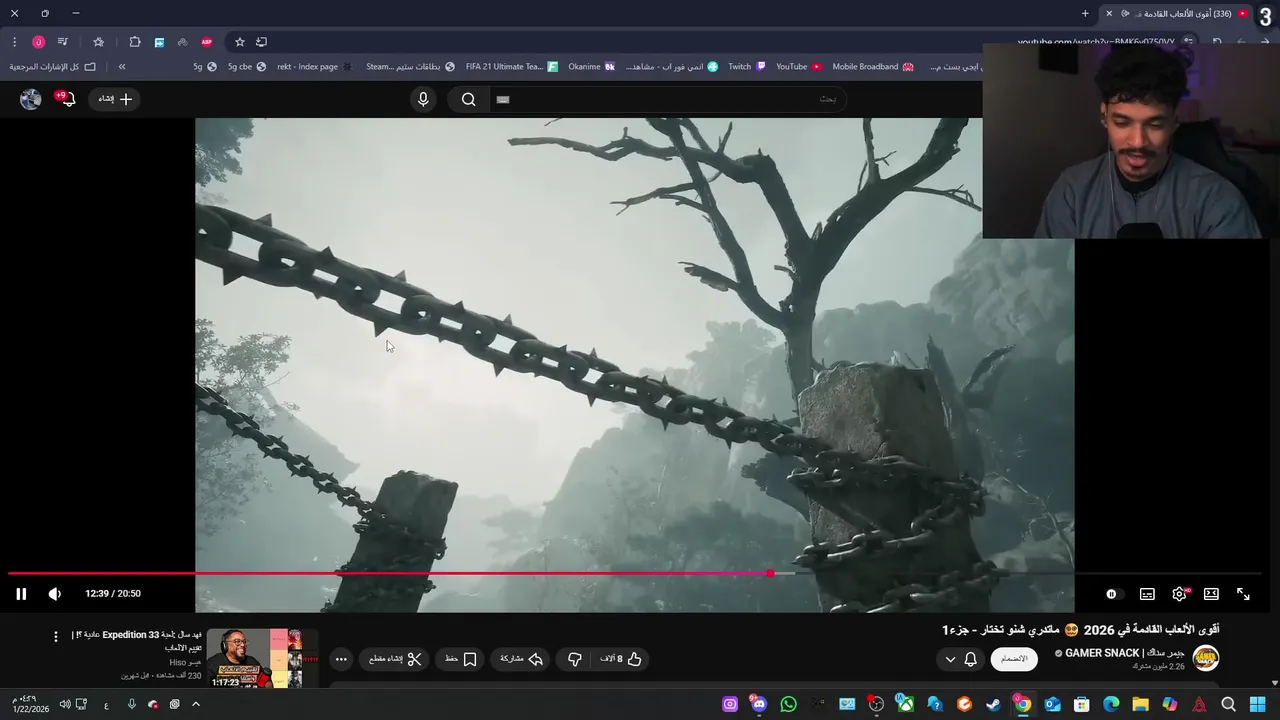Open the YouTube bookmark in bookmarks bar
This screenshot has width=1280, height=720.
tap(799, 67)
